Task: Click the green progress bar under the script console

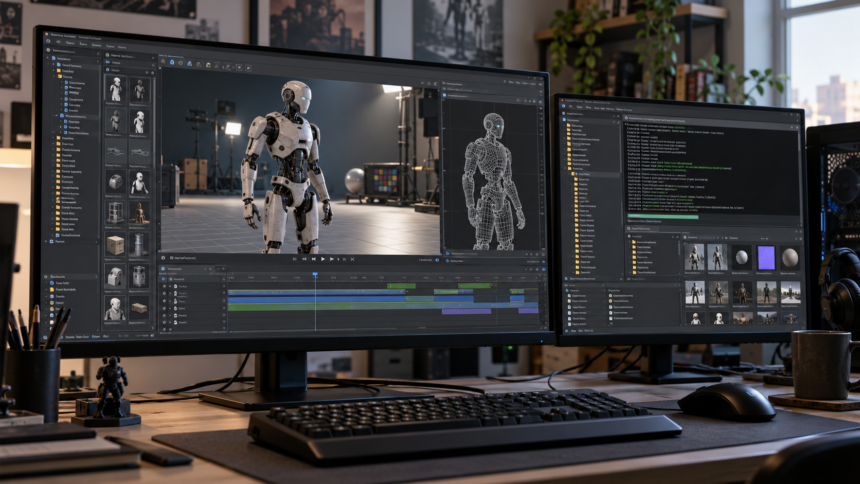Action: tap(663, 217)
